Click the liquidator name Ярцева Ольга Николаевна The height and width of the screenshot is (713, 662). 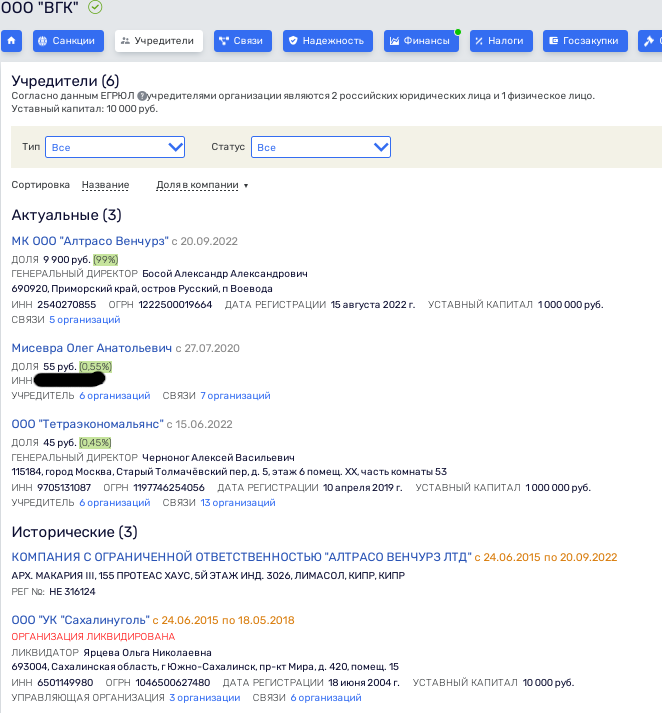pos(147,653)
